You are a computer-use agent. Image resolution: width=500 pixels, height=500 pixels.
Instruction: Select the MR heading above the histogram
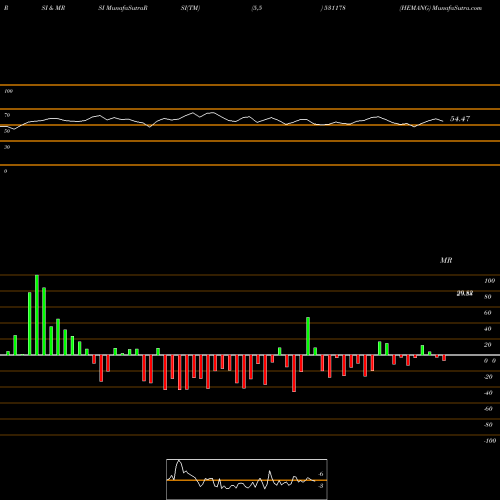point(446,260)
